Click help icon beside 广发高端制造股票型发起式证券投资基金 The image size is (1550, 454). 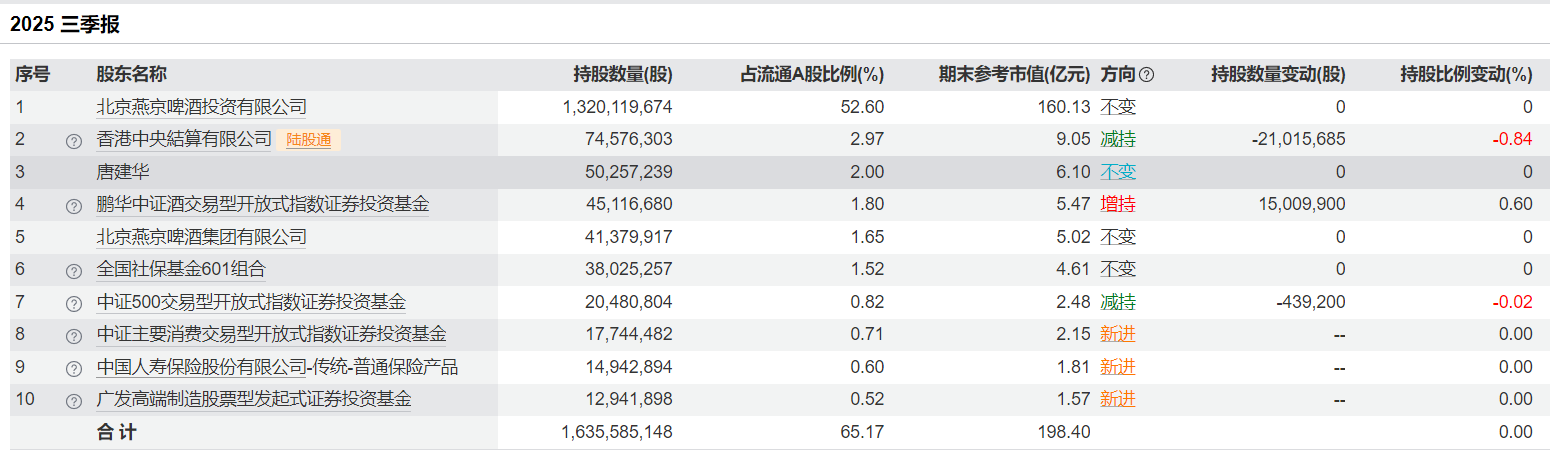pos(73,401)
